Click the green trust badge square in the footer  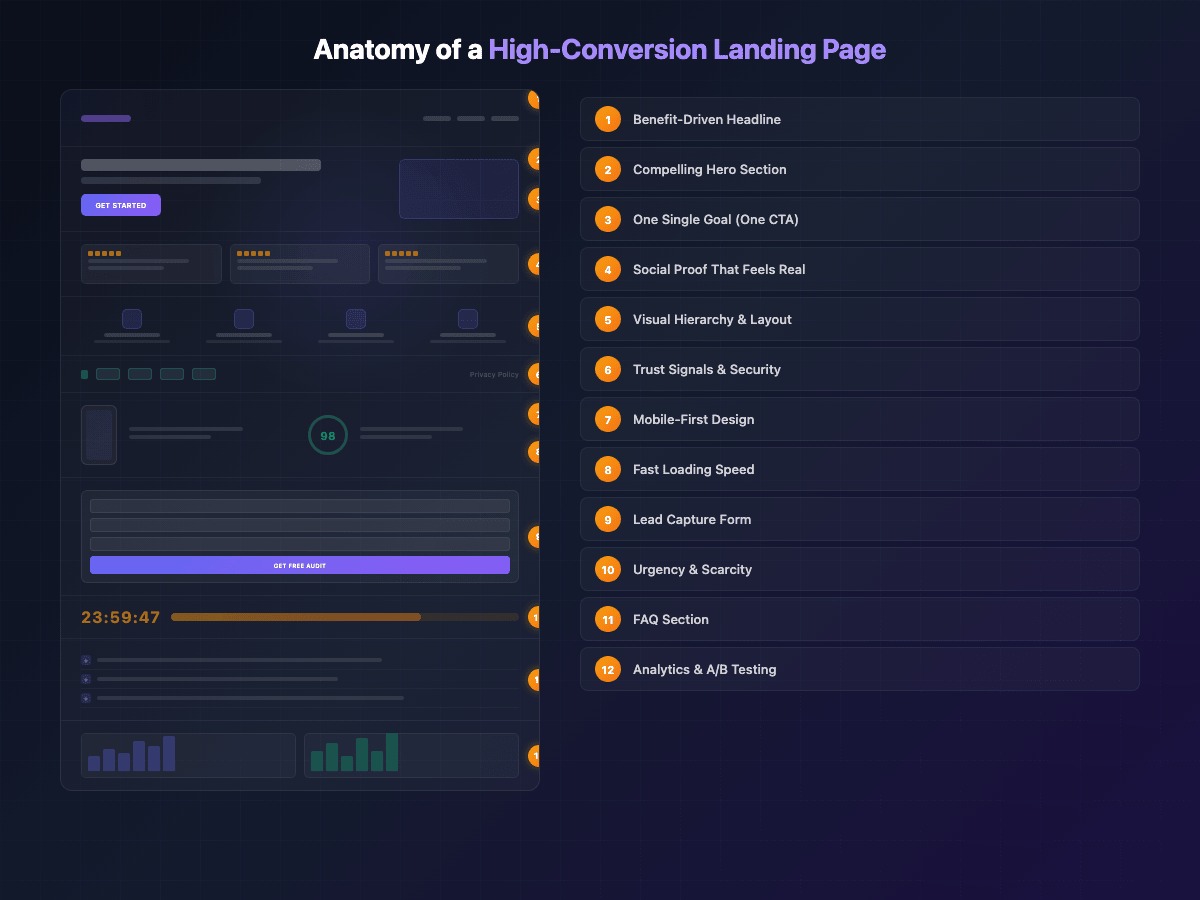point(84,373)
